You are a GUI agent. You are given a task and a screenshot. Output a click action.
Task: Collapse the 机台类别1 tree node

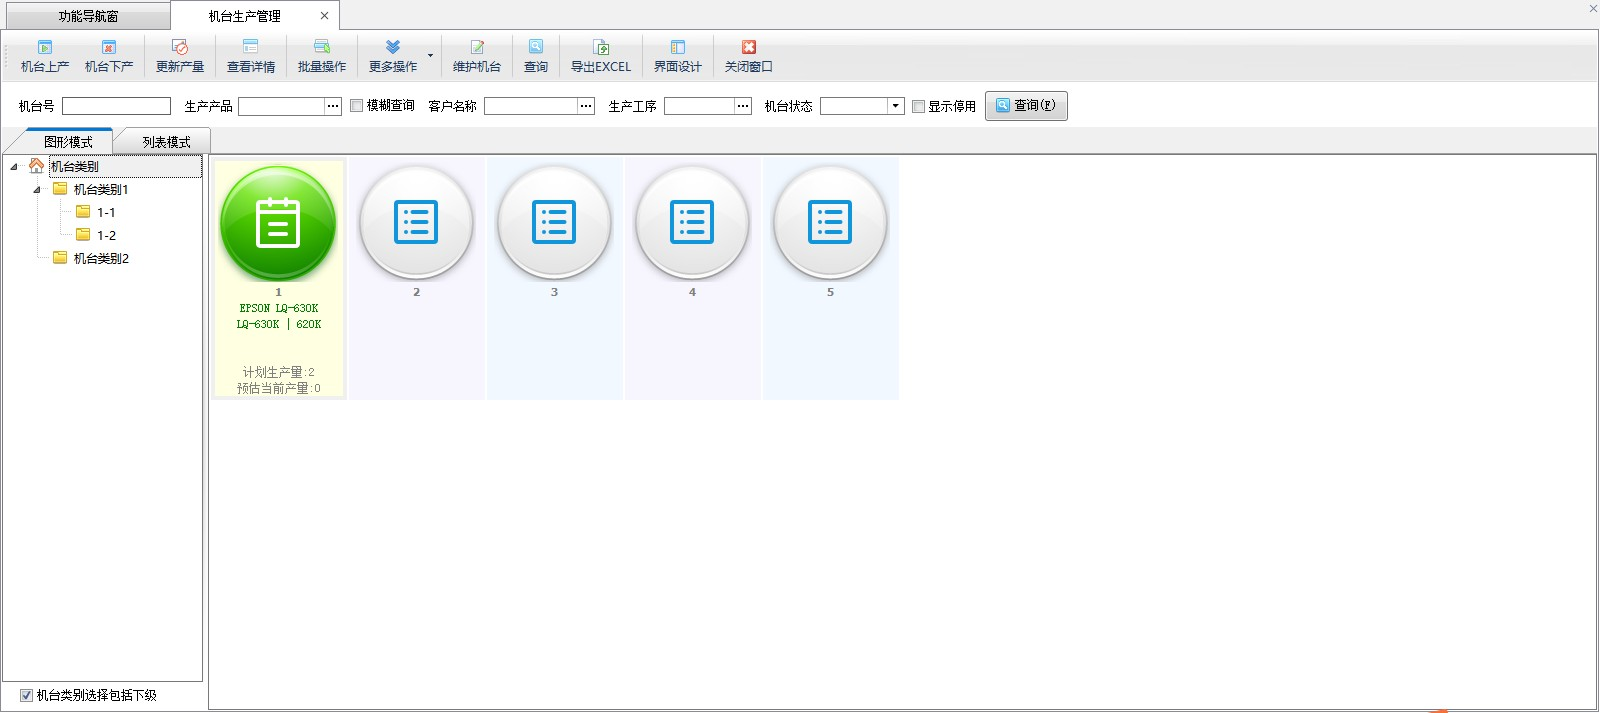(37, 190)
